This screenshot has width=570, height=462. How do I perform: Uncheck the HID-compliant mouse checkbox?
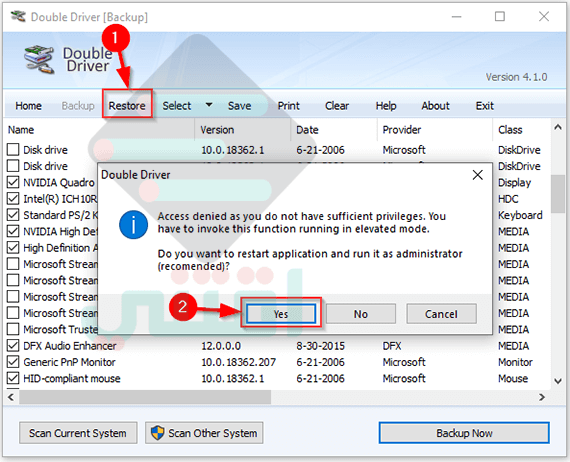tap(13, 378)
